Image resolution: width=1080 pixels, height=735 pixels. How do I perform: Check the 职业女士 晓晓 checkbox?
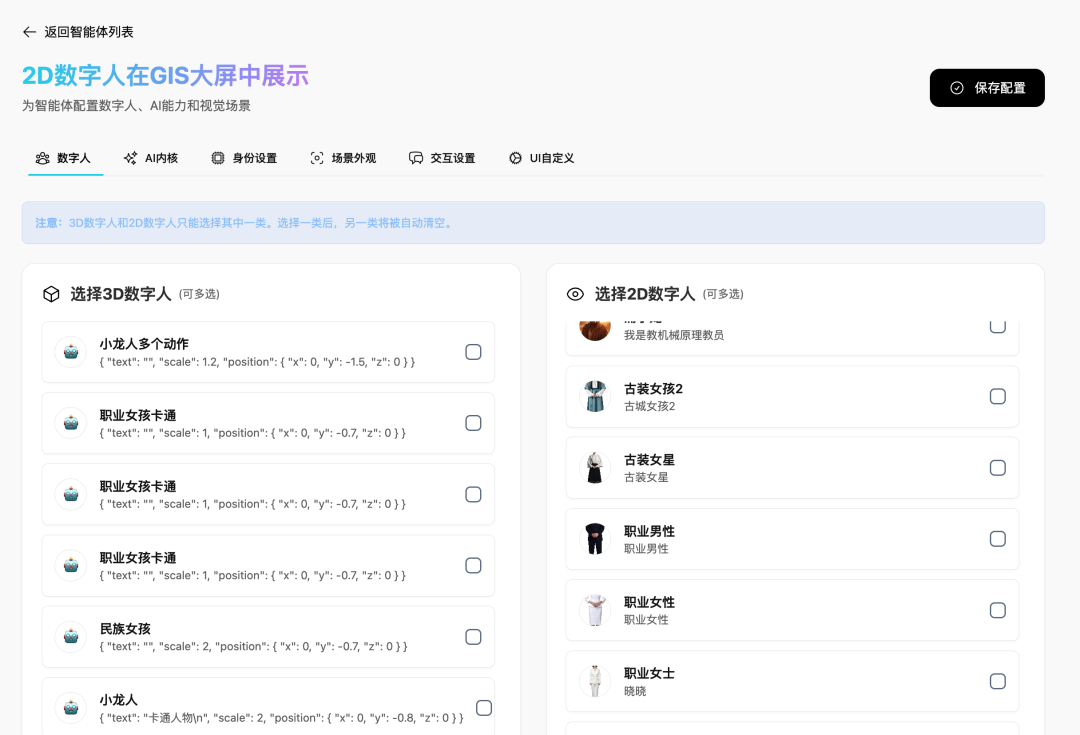pos(997,681)
